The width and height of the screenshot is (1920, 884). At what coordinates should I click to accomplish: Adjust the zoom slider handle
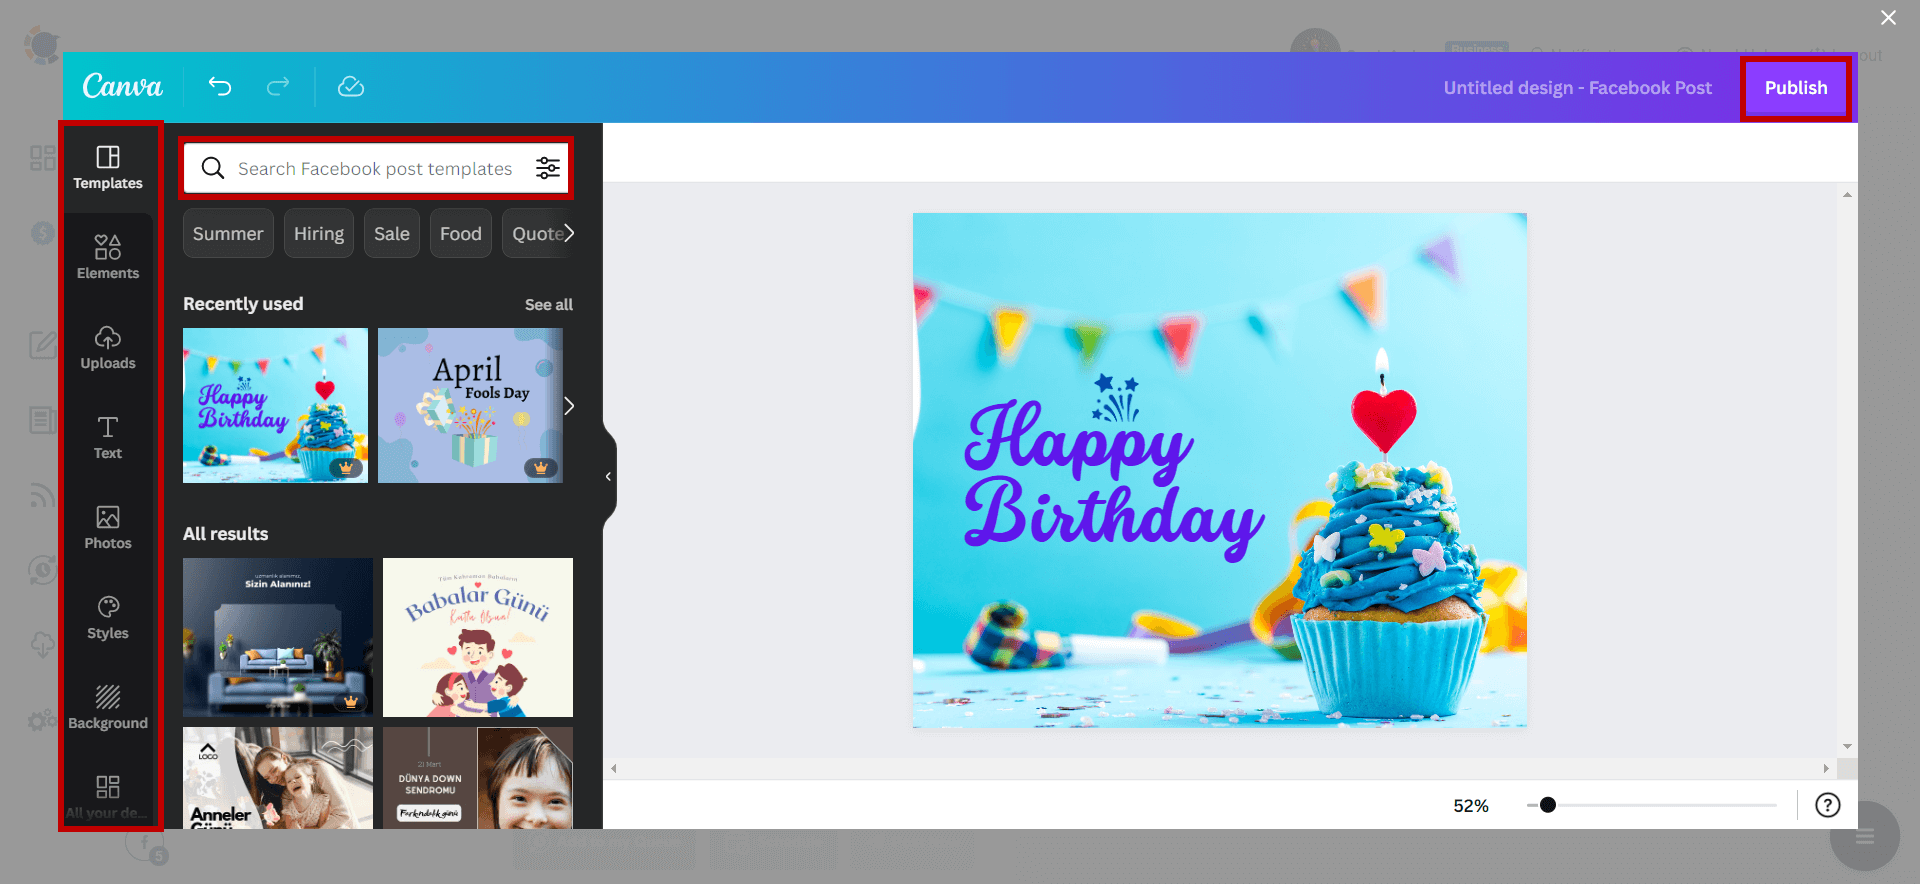(x=1548, y=805)
